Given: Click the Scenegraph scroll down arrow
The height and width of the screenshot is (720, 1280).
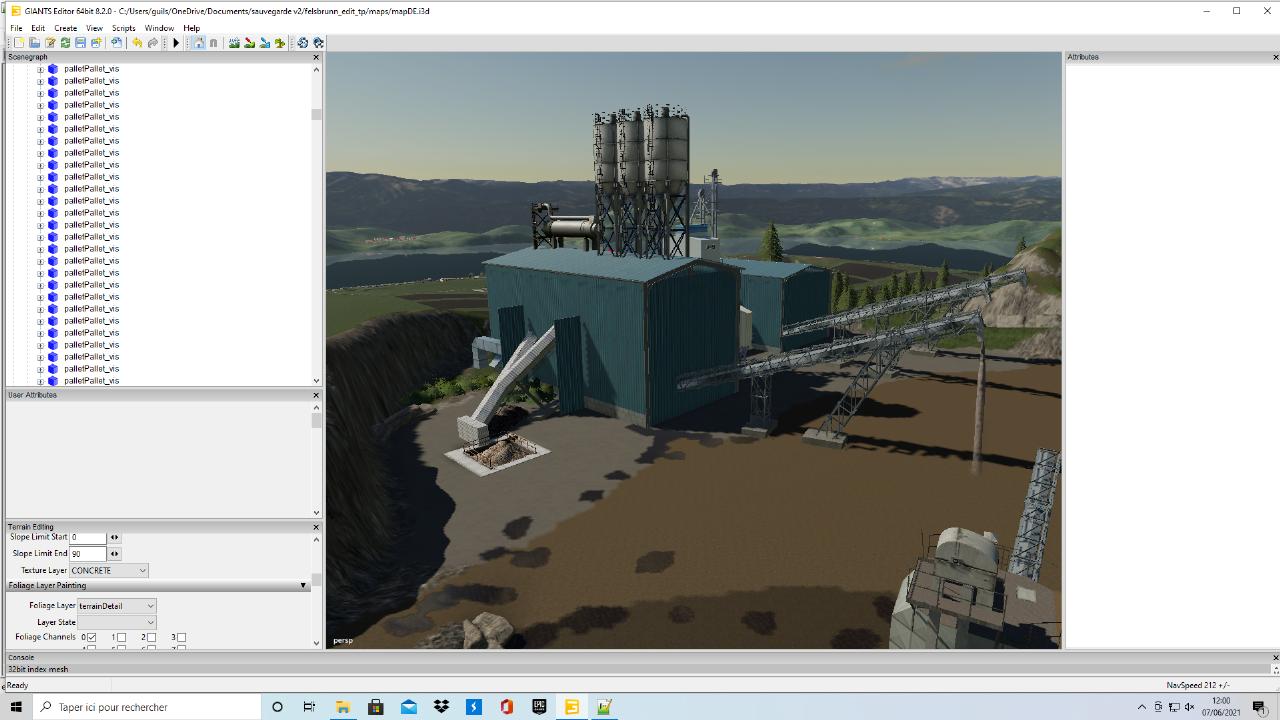Looking at the screenshot, I should 316,380.
